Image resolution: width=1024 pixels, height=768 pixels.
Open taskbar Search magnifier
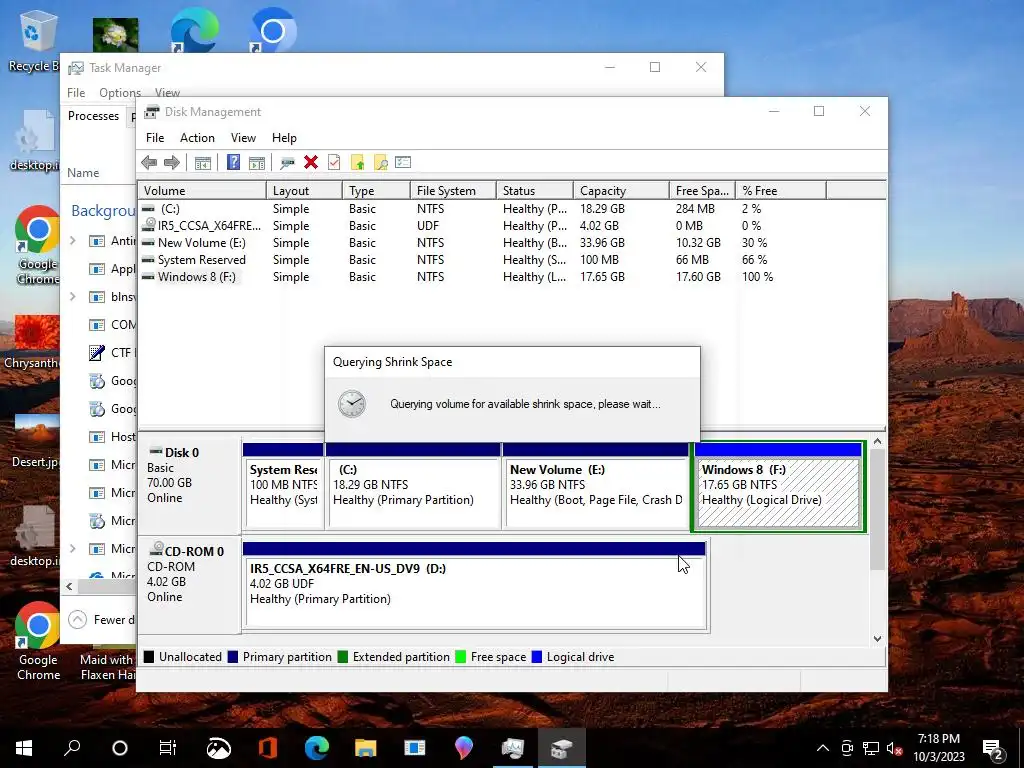coord(72,748)
